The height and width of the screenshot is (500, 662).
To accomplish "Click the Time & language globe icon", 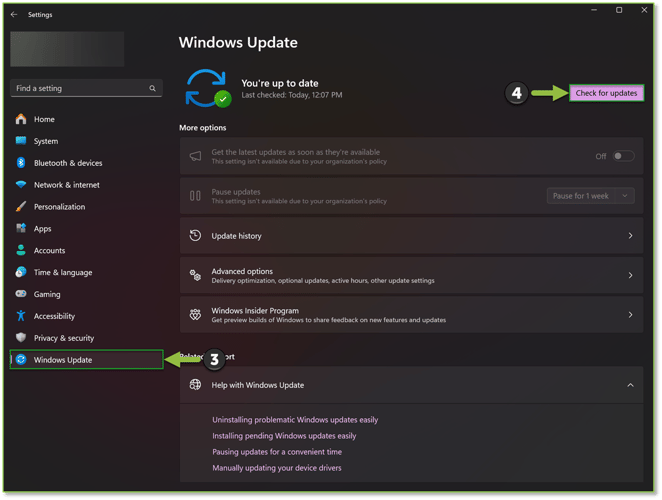I will [x=21, y=272].
